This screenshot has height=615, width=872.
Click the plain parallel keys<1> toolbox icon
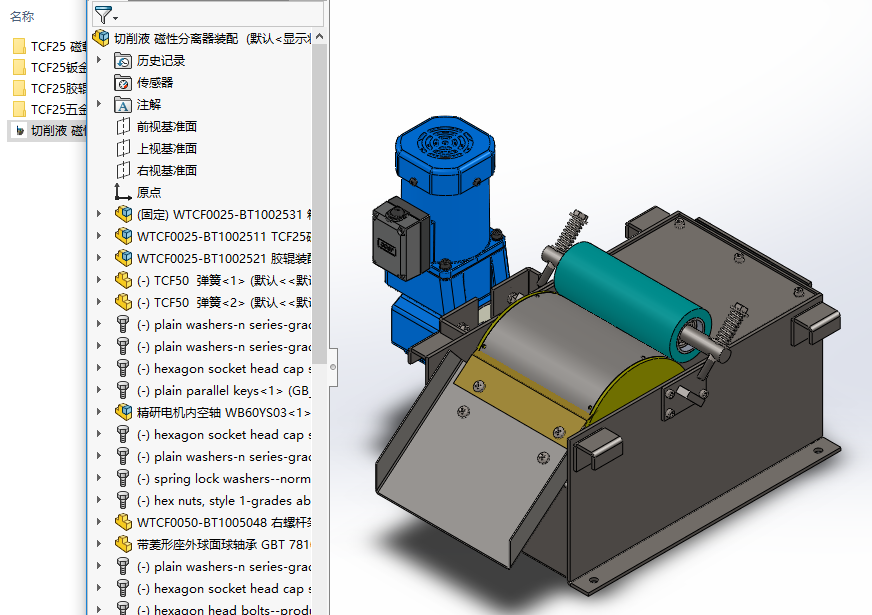[x=123, y=390]
